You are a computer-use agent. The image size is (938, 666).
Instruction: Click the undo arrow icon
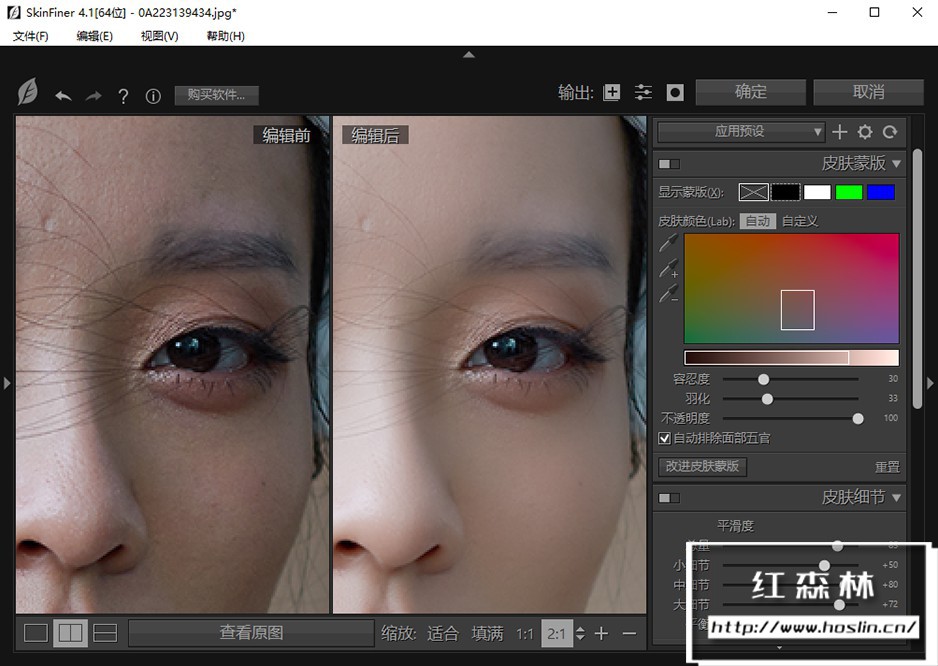tap(63, 96)
